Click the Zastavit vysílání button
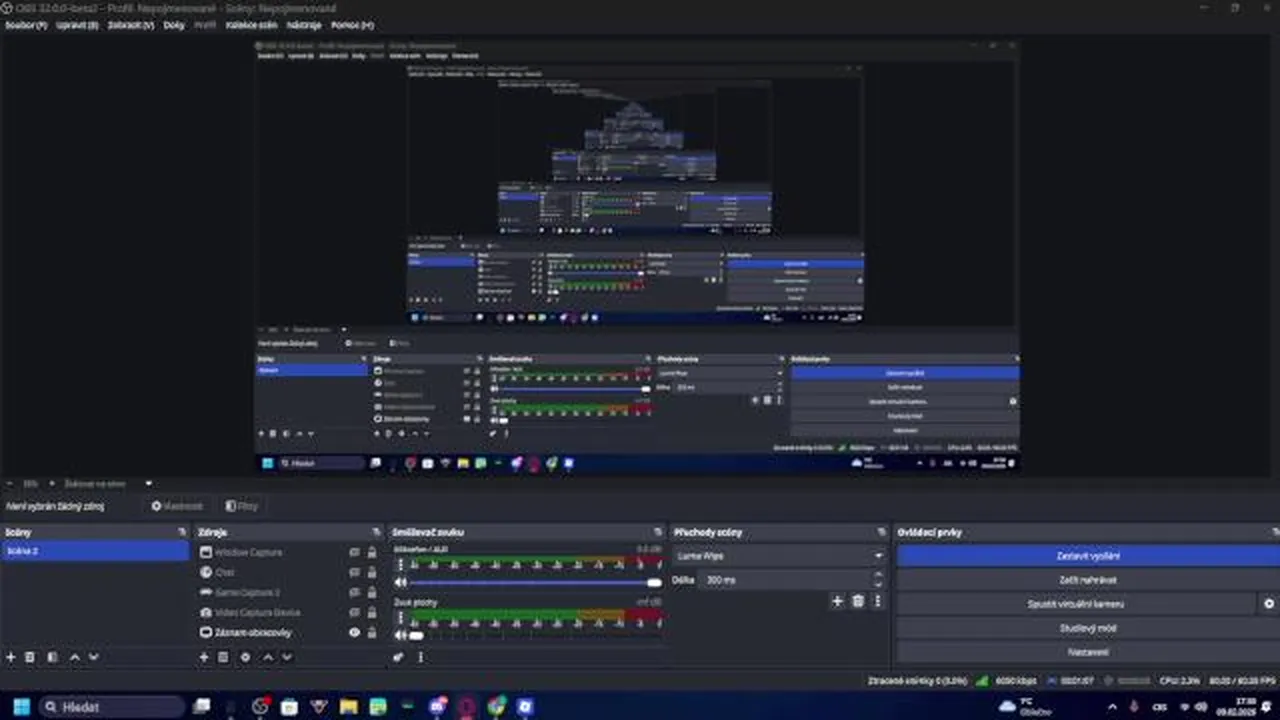The height and width of the screenshot is (720, 1280). 1088,556
